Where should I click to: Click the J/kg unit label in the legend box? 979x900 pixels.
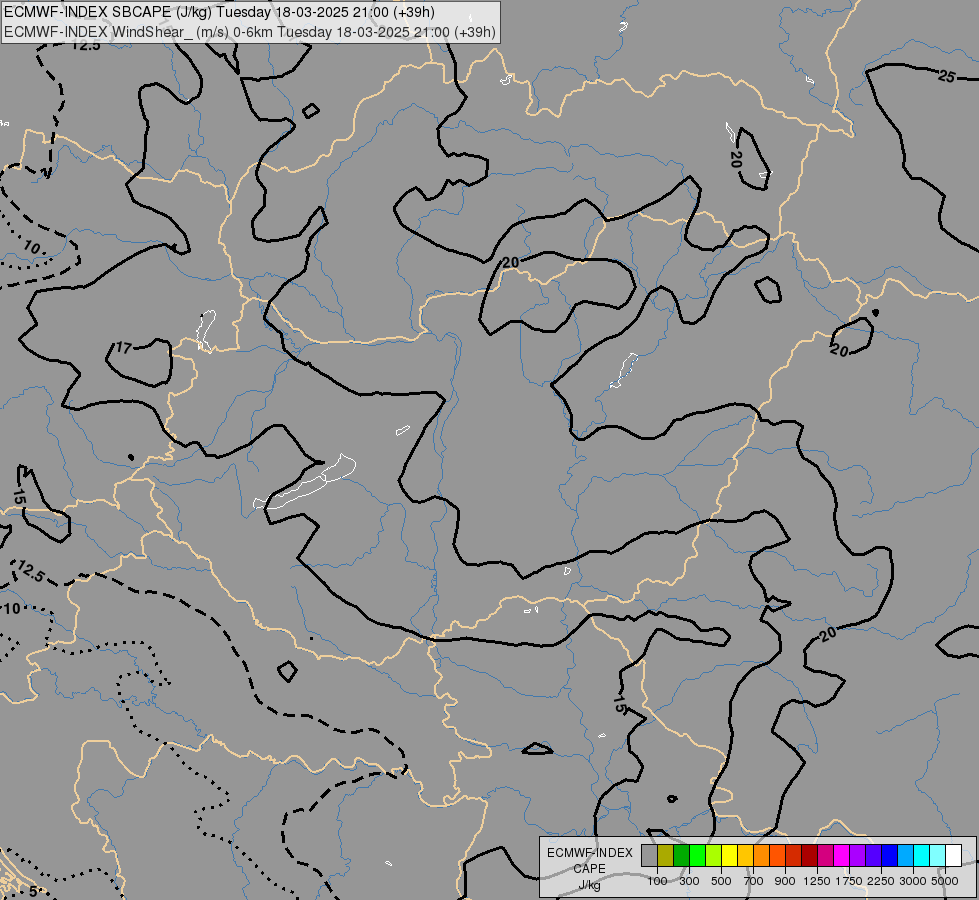tap(589, 886)
